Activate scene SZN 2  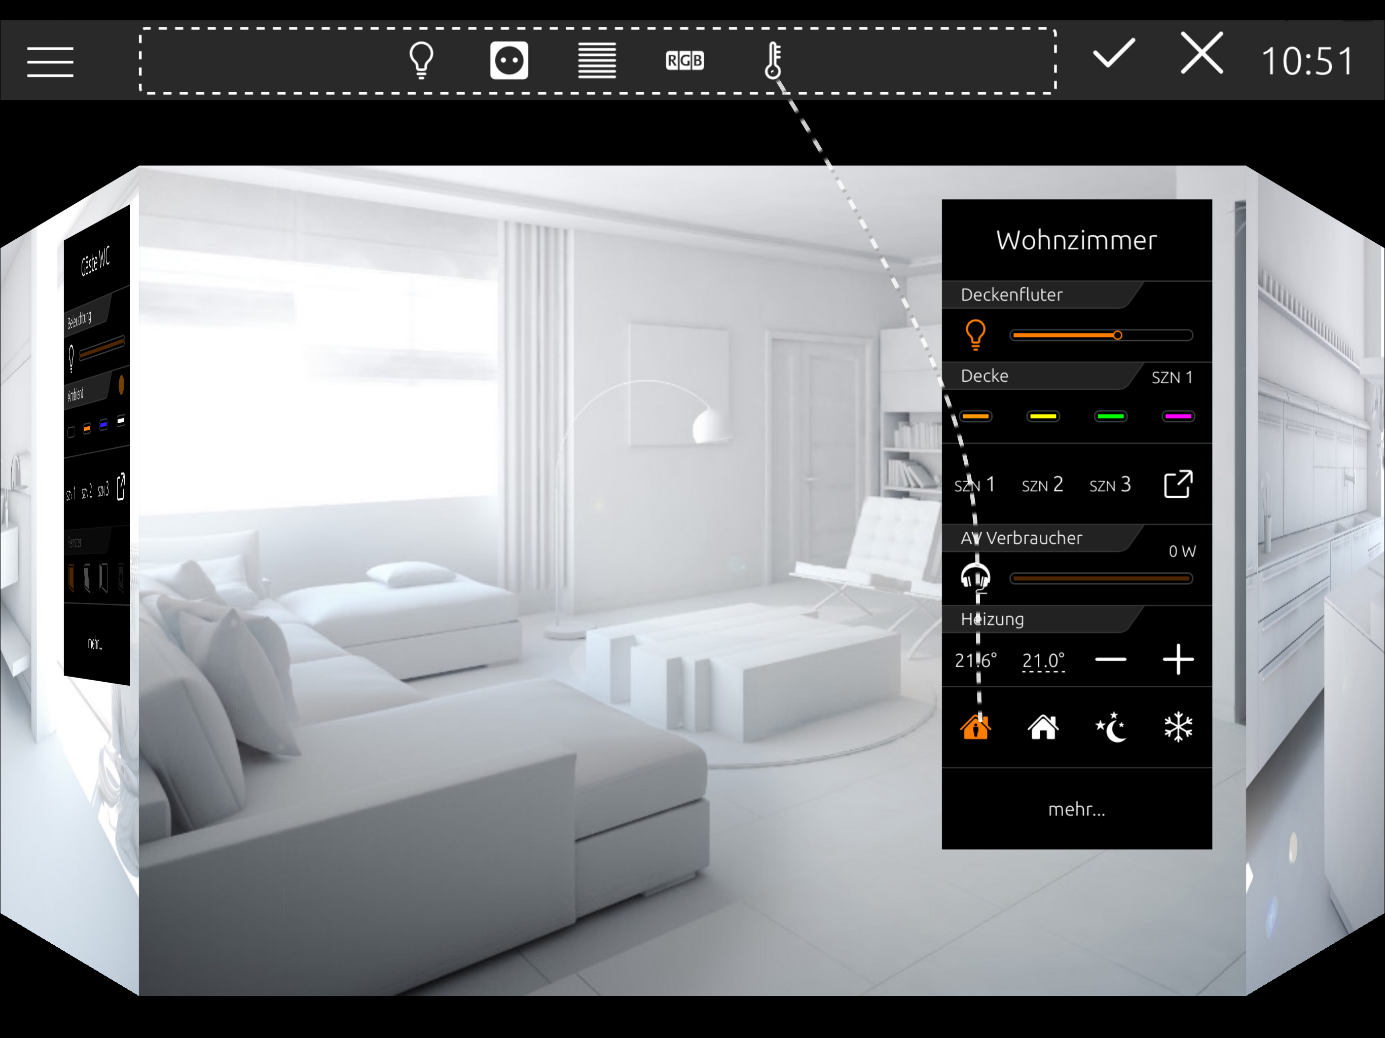click(x=1043, y=485)
